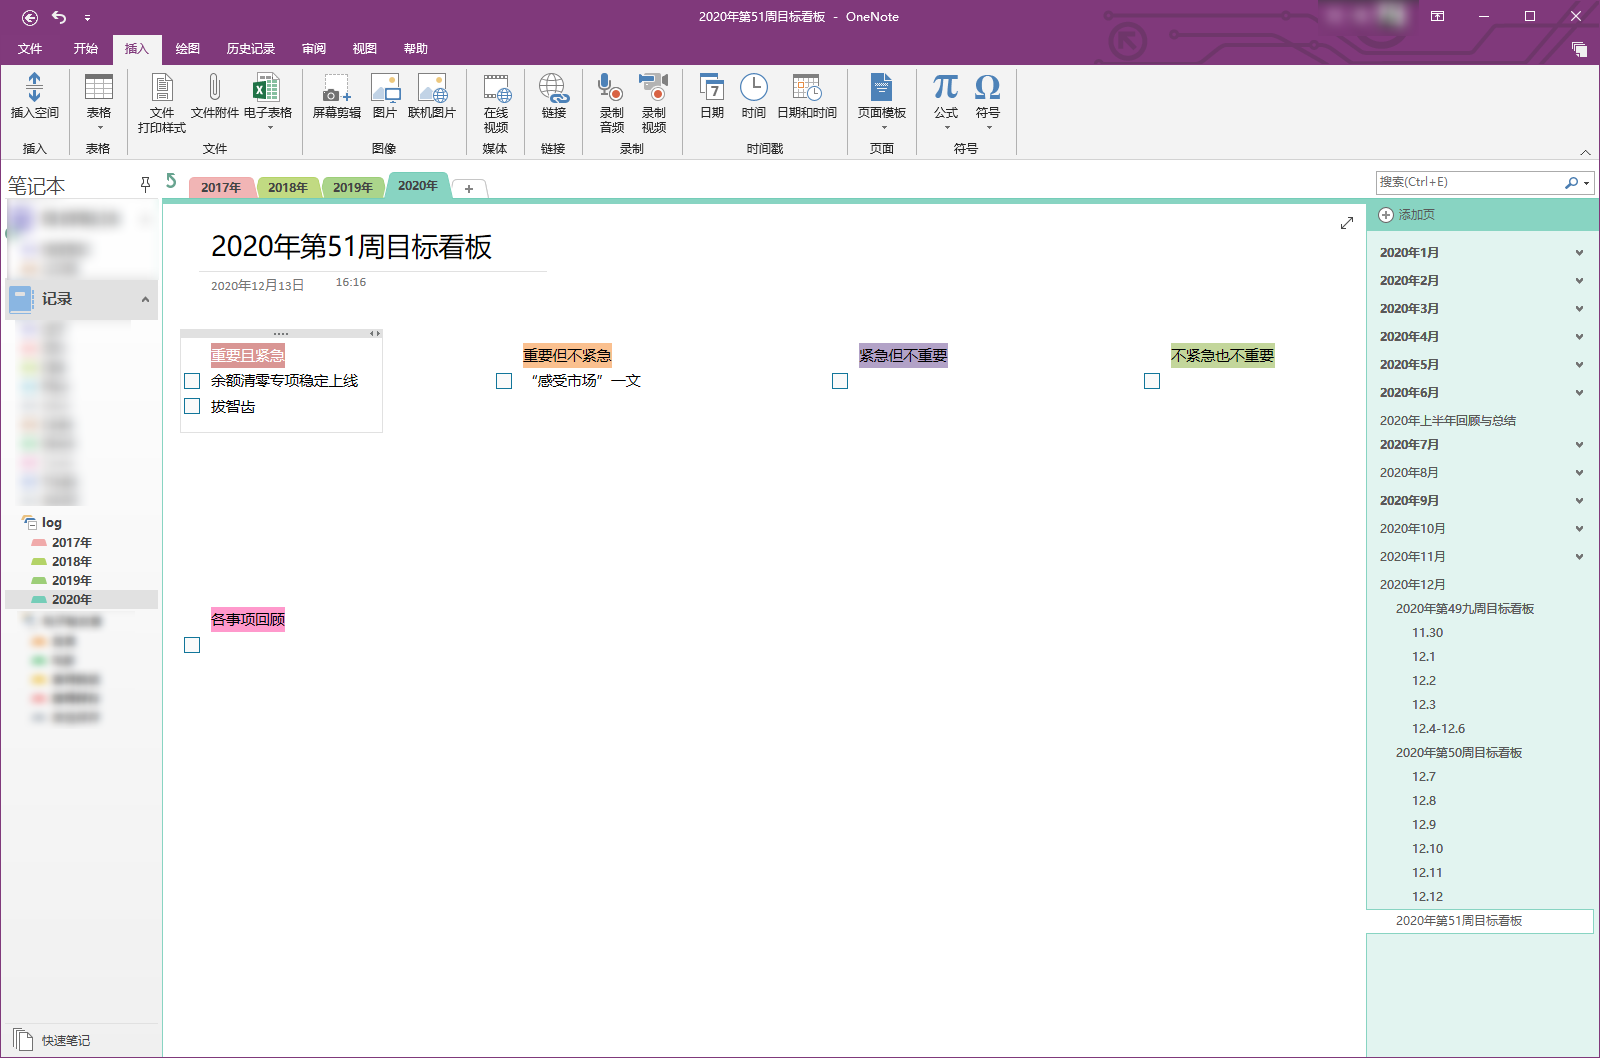Insert an Equation with the pi icon

tap(946, 101)
